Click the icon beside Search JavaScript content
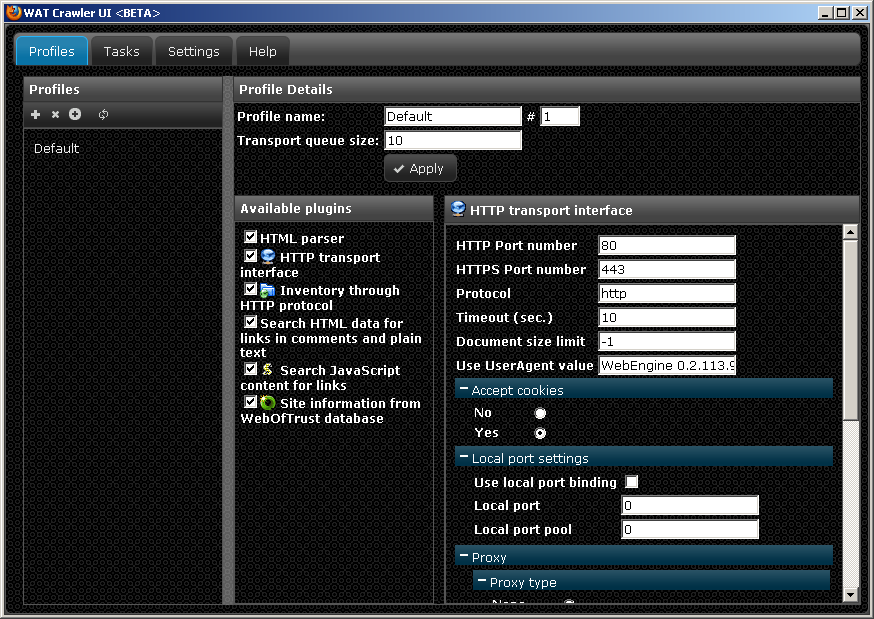 point(268,369)
